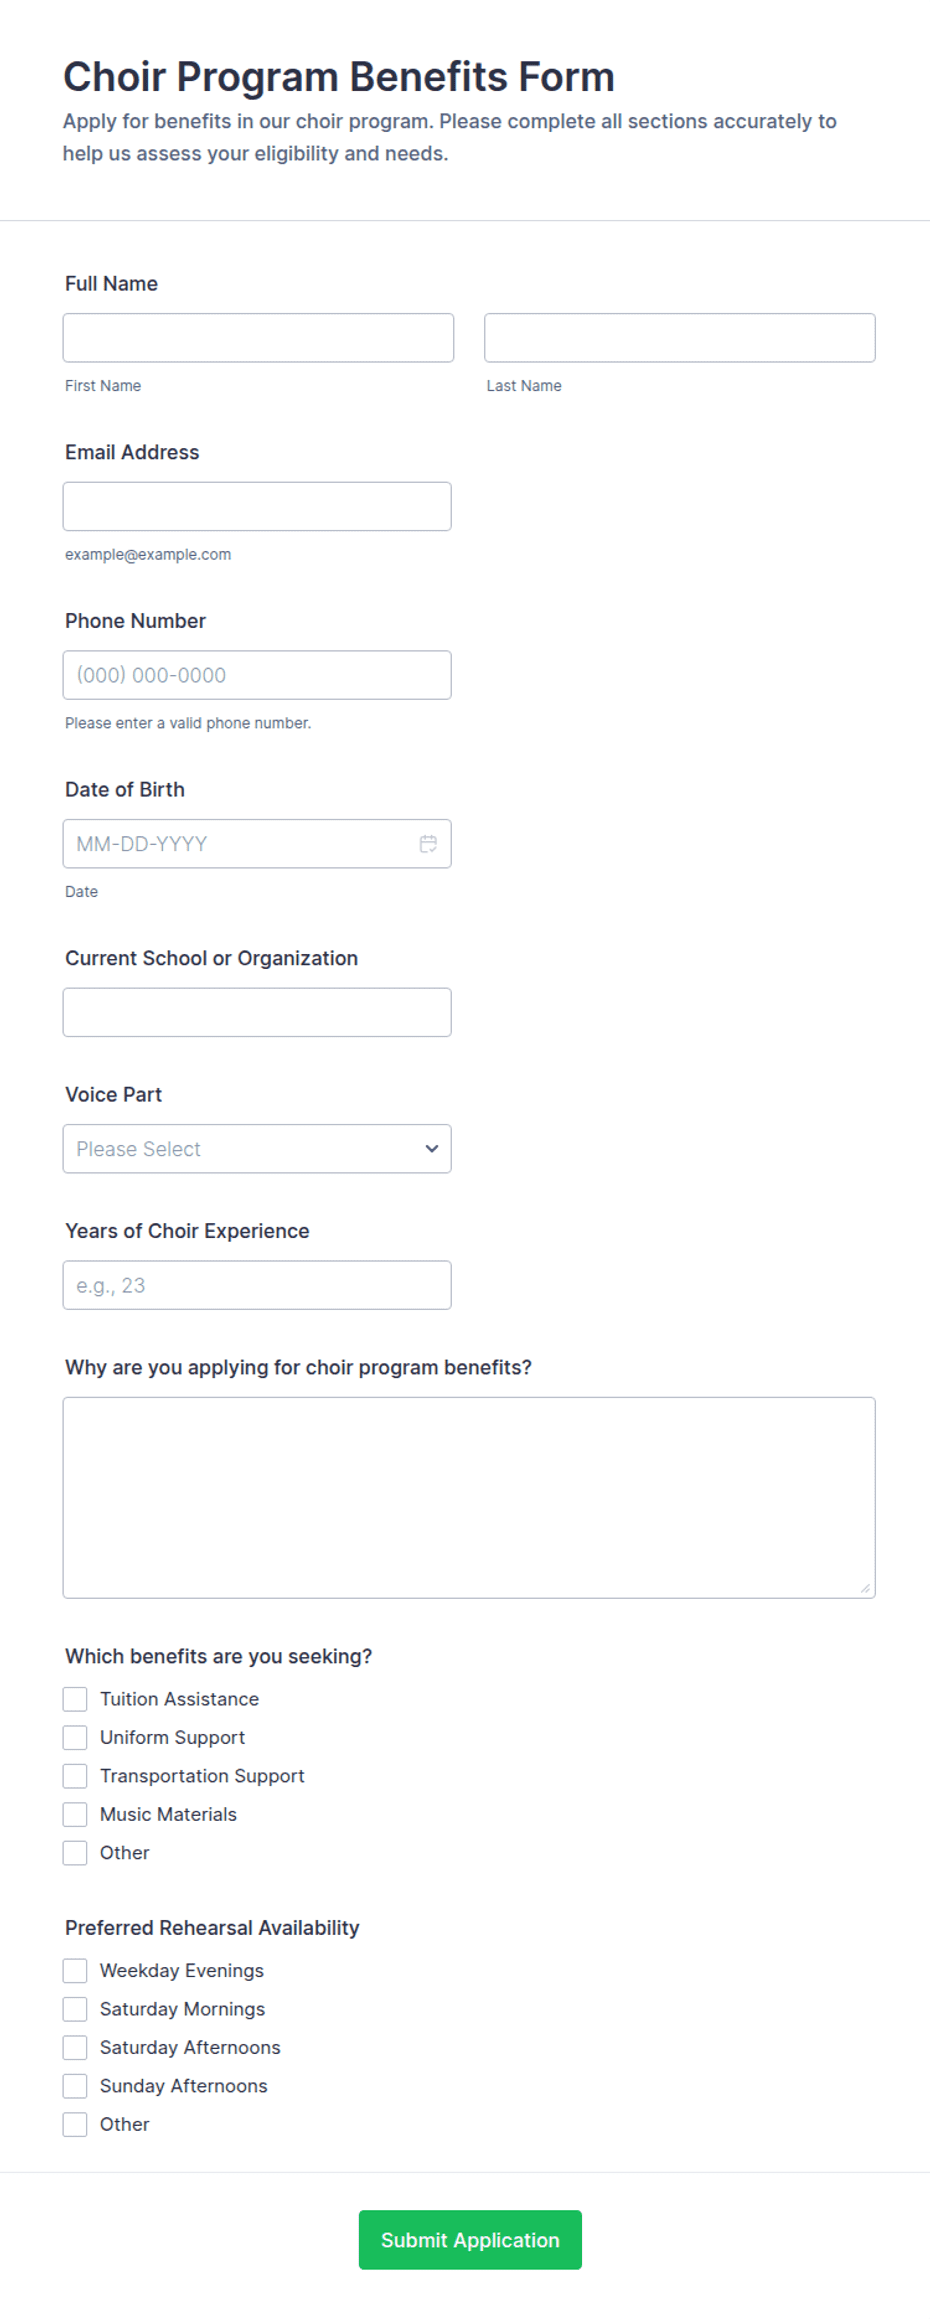Image resolution: width=930 pixels, height=2319 pixels.
Task: Enable the Uniform Support checkbox
Action: point(75,1737)
